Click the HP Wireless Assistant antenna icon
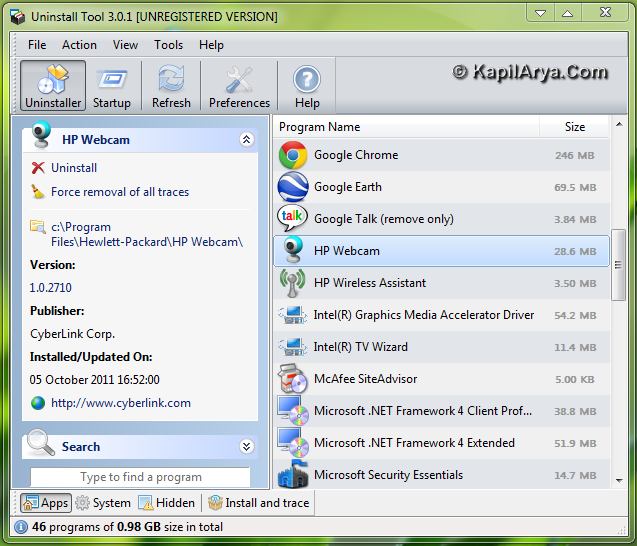The height and width of the screenshot is (546, 637). click(292, 283)
